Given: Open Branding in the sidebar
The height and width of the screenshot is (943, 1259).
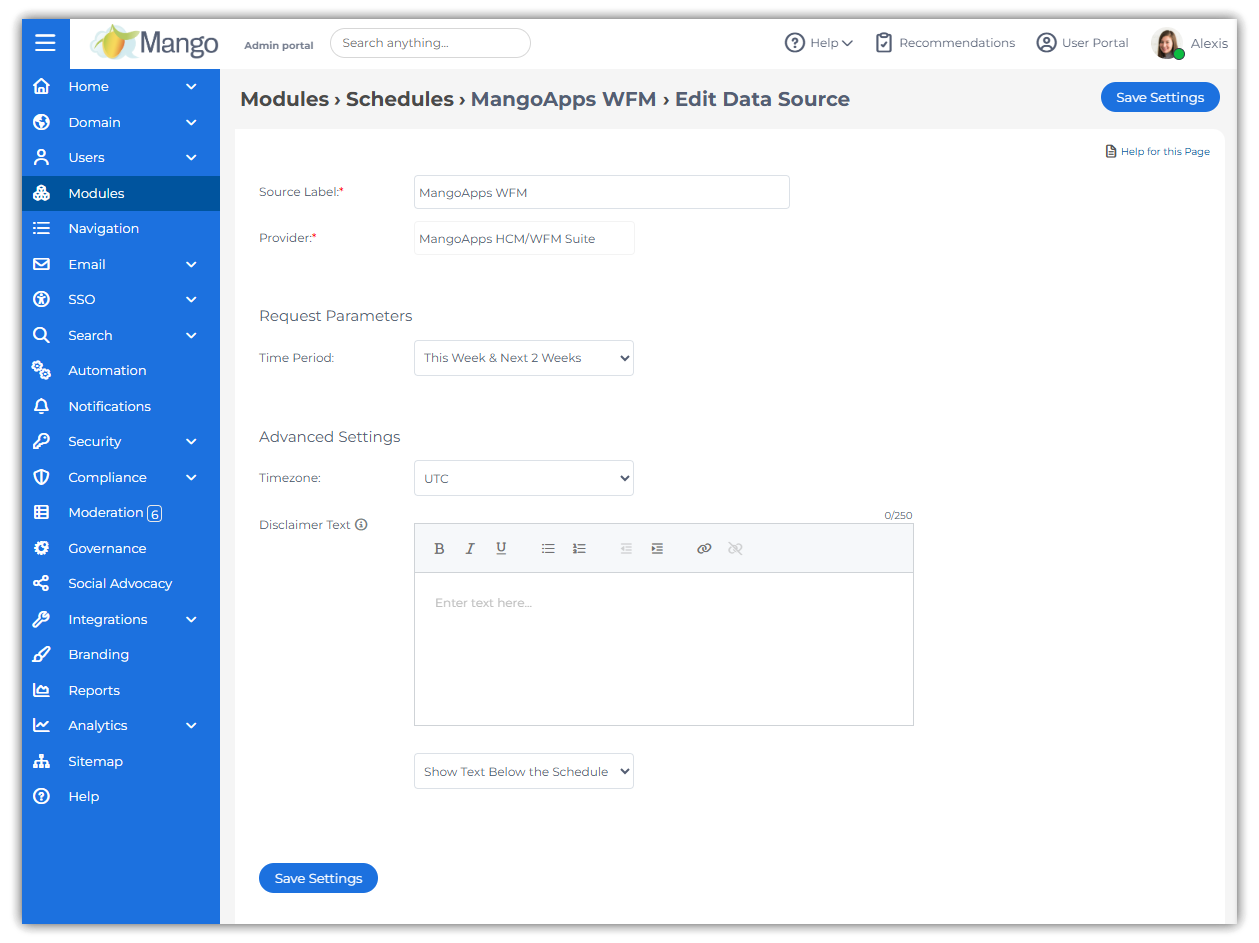Looking at the screenshot, I should [98, 655].
